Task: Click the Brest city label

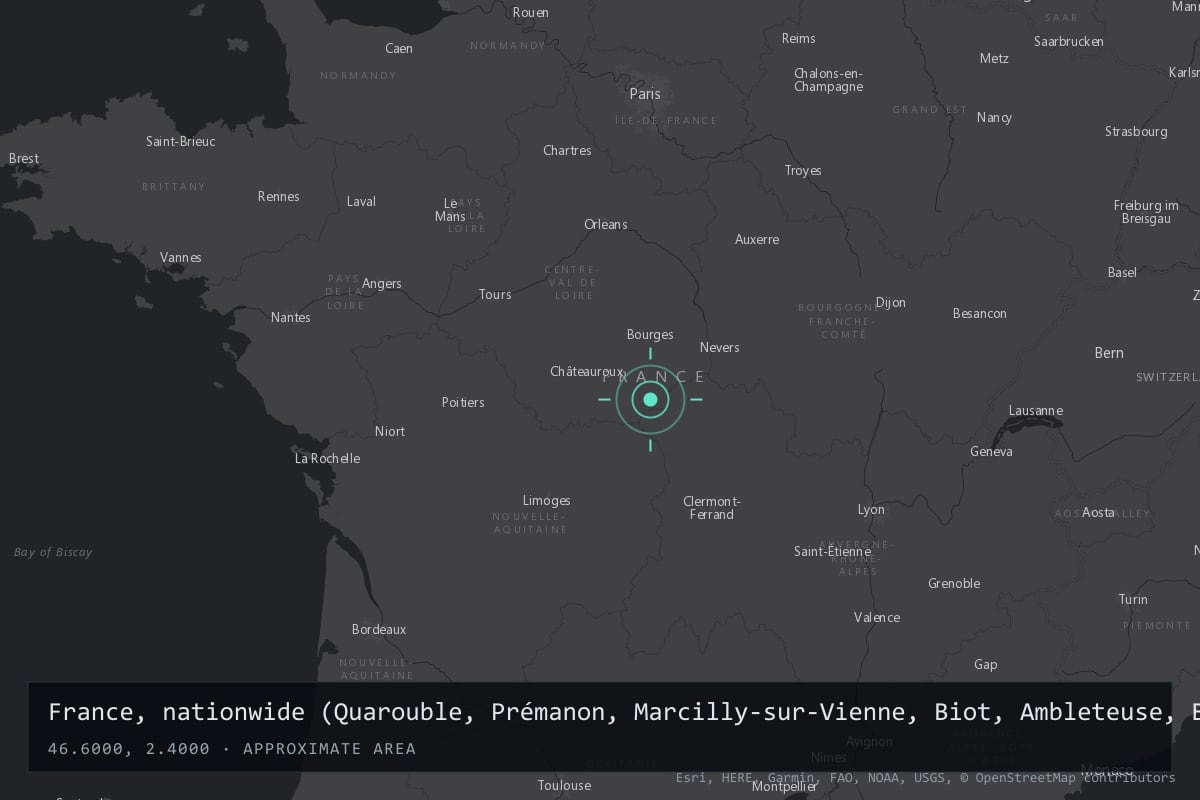Action: pyautogui.click(x=24, y=158)
